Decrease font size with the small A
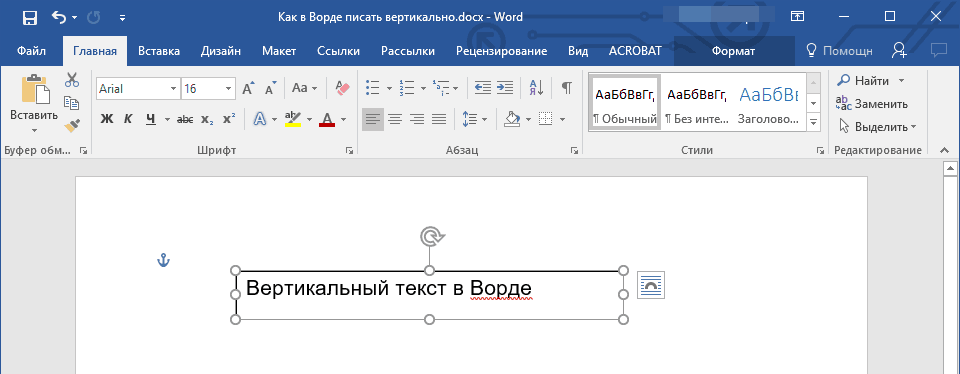 click(x=271, y=89)
